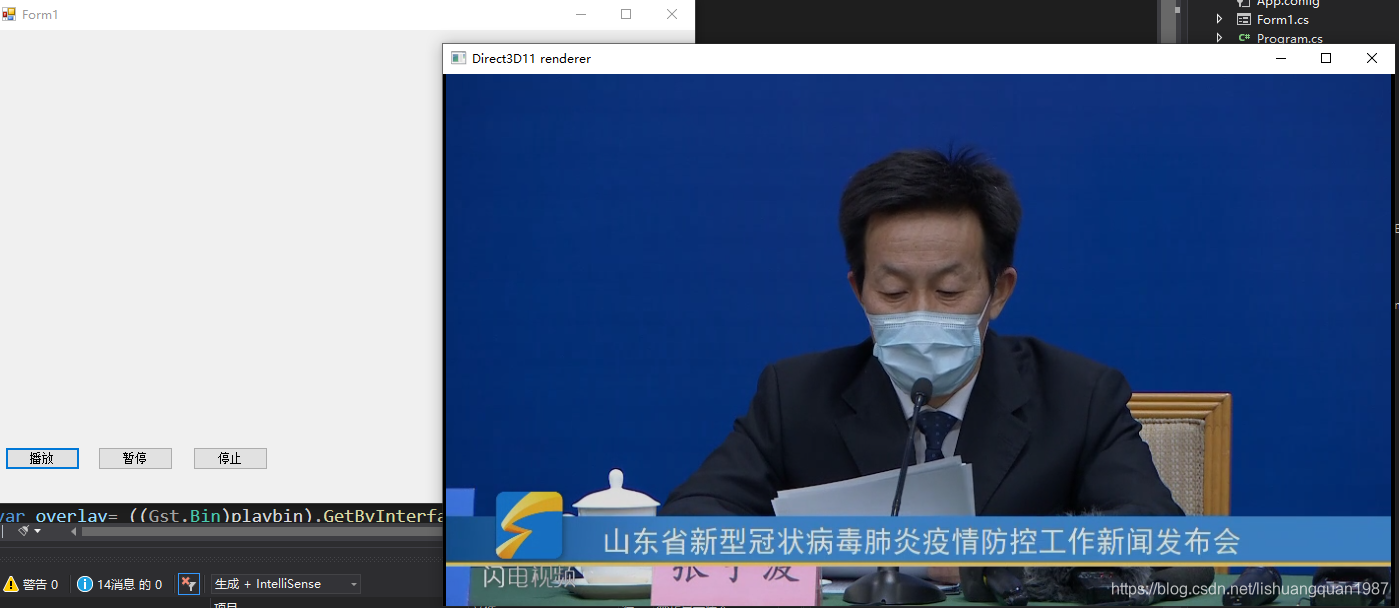The width and height of the screenshot is (1399, 608).
Task: Minimize the Direct3D11 renderer window
Action: pos(1280,58)
